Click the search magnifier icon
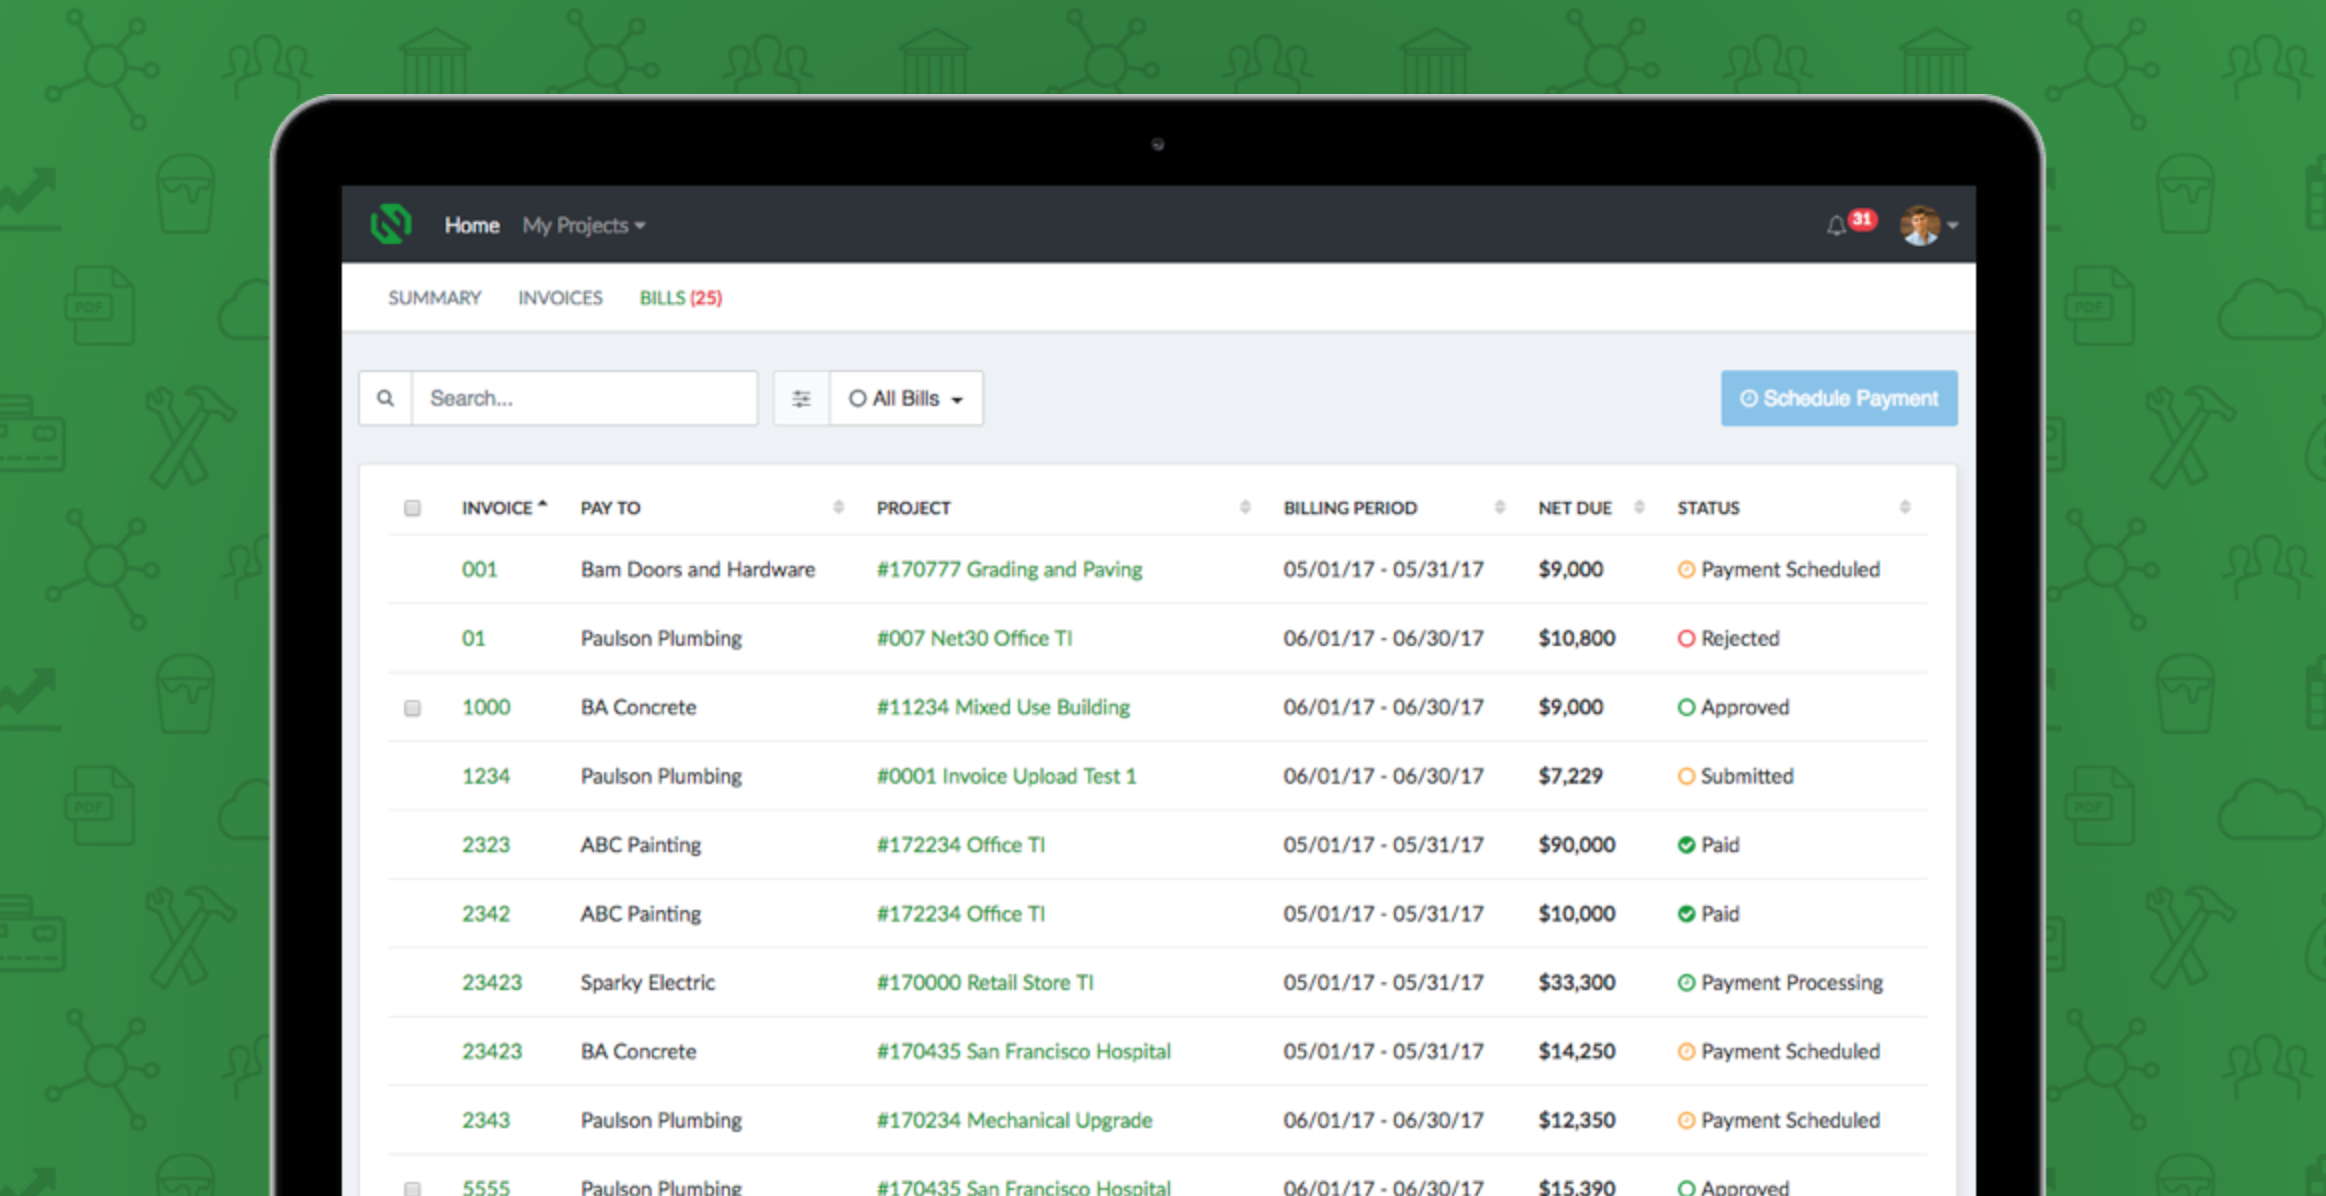Screen dimensions: 2326x1196 385,398
